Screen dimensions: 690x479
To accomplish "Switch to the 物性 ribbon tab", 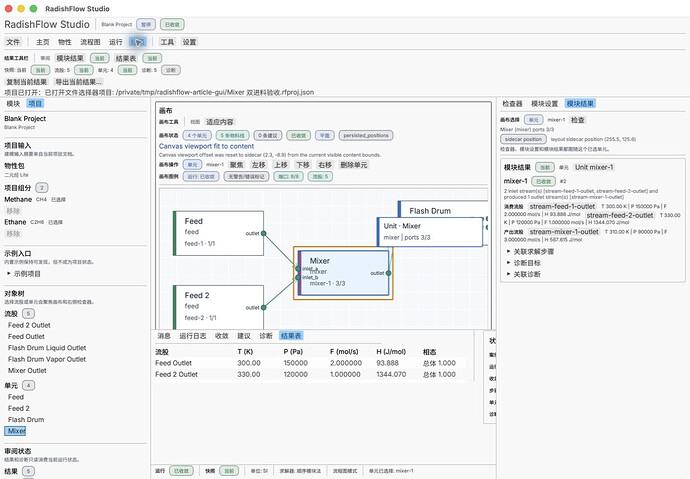I will [x=65, y=42].
